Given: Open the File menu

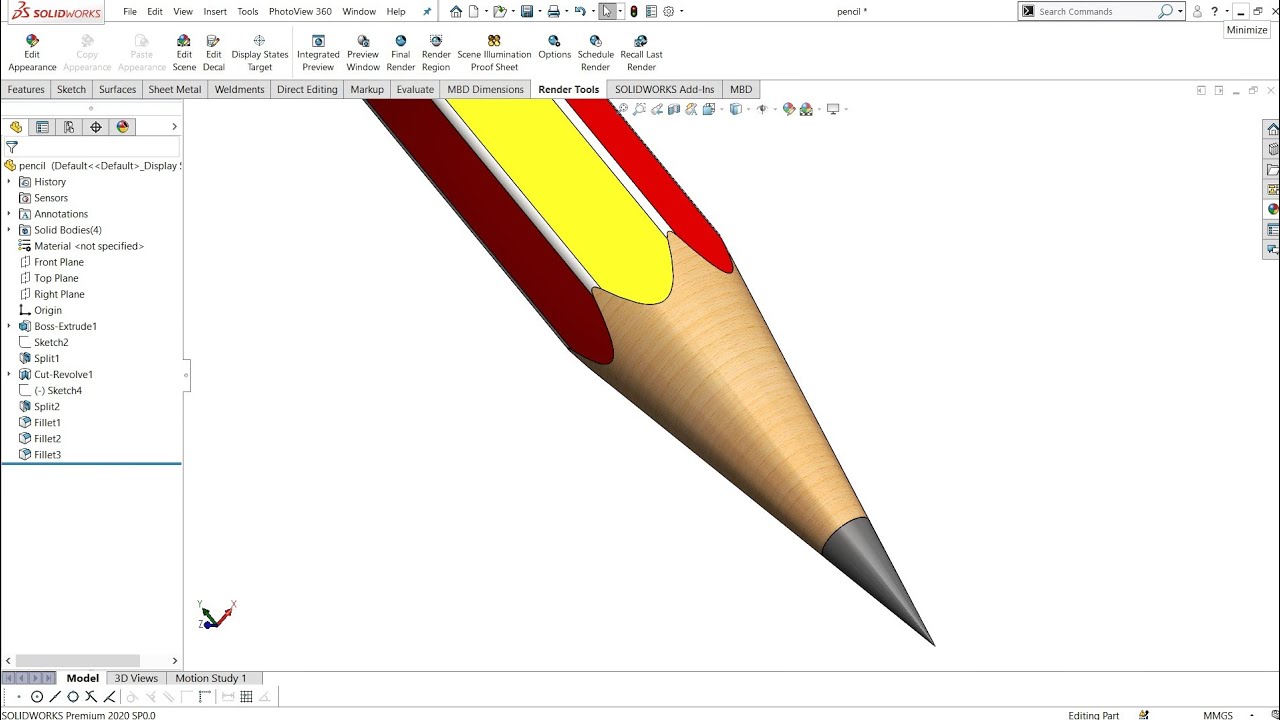Looking at the screenshot, I should (x=130, y=12).
